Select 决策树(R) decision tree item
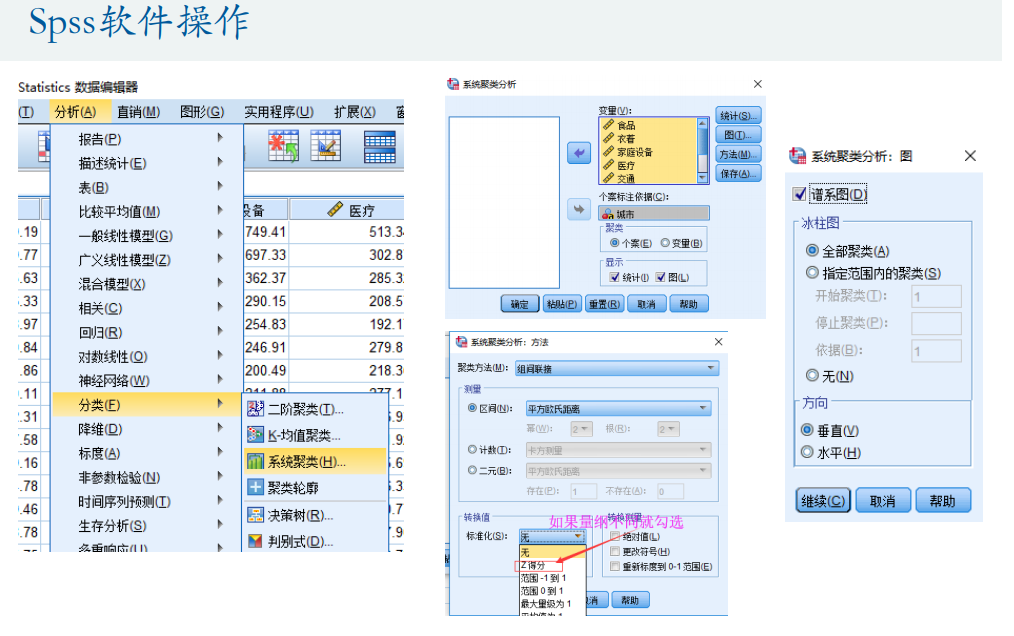1014x636 pixels. click(x=300, y=516)
